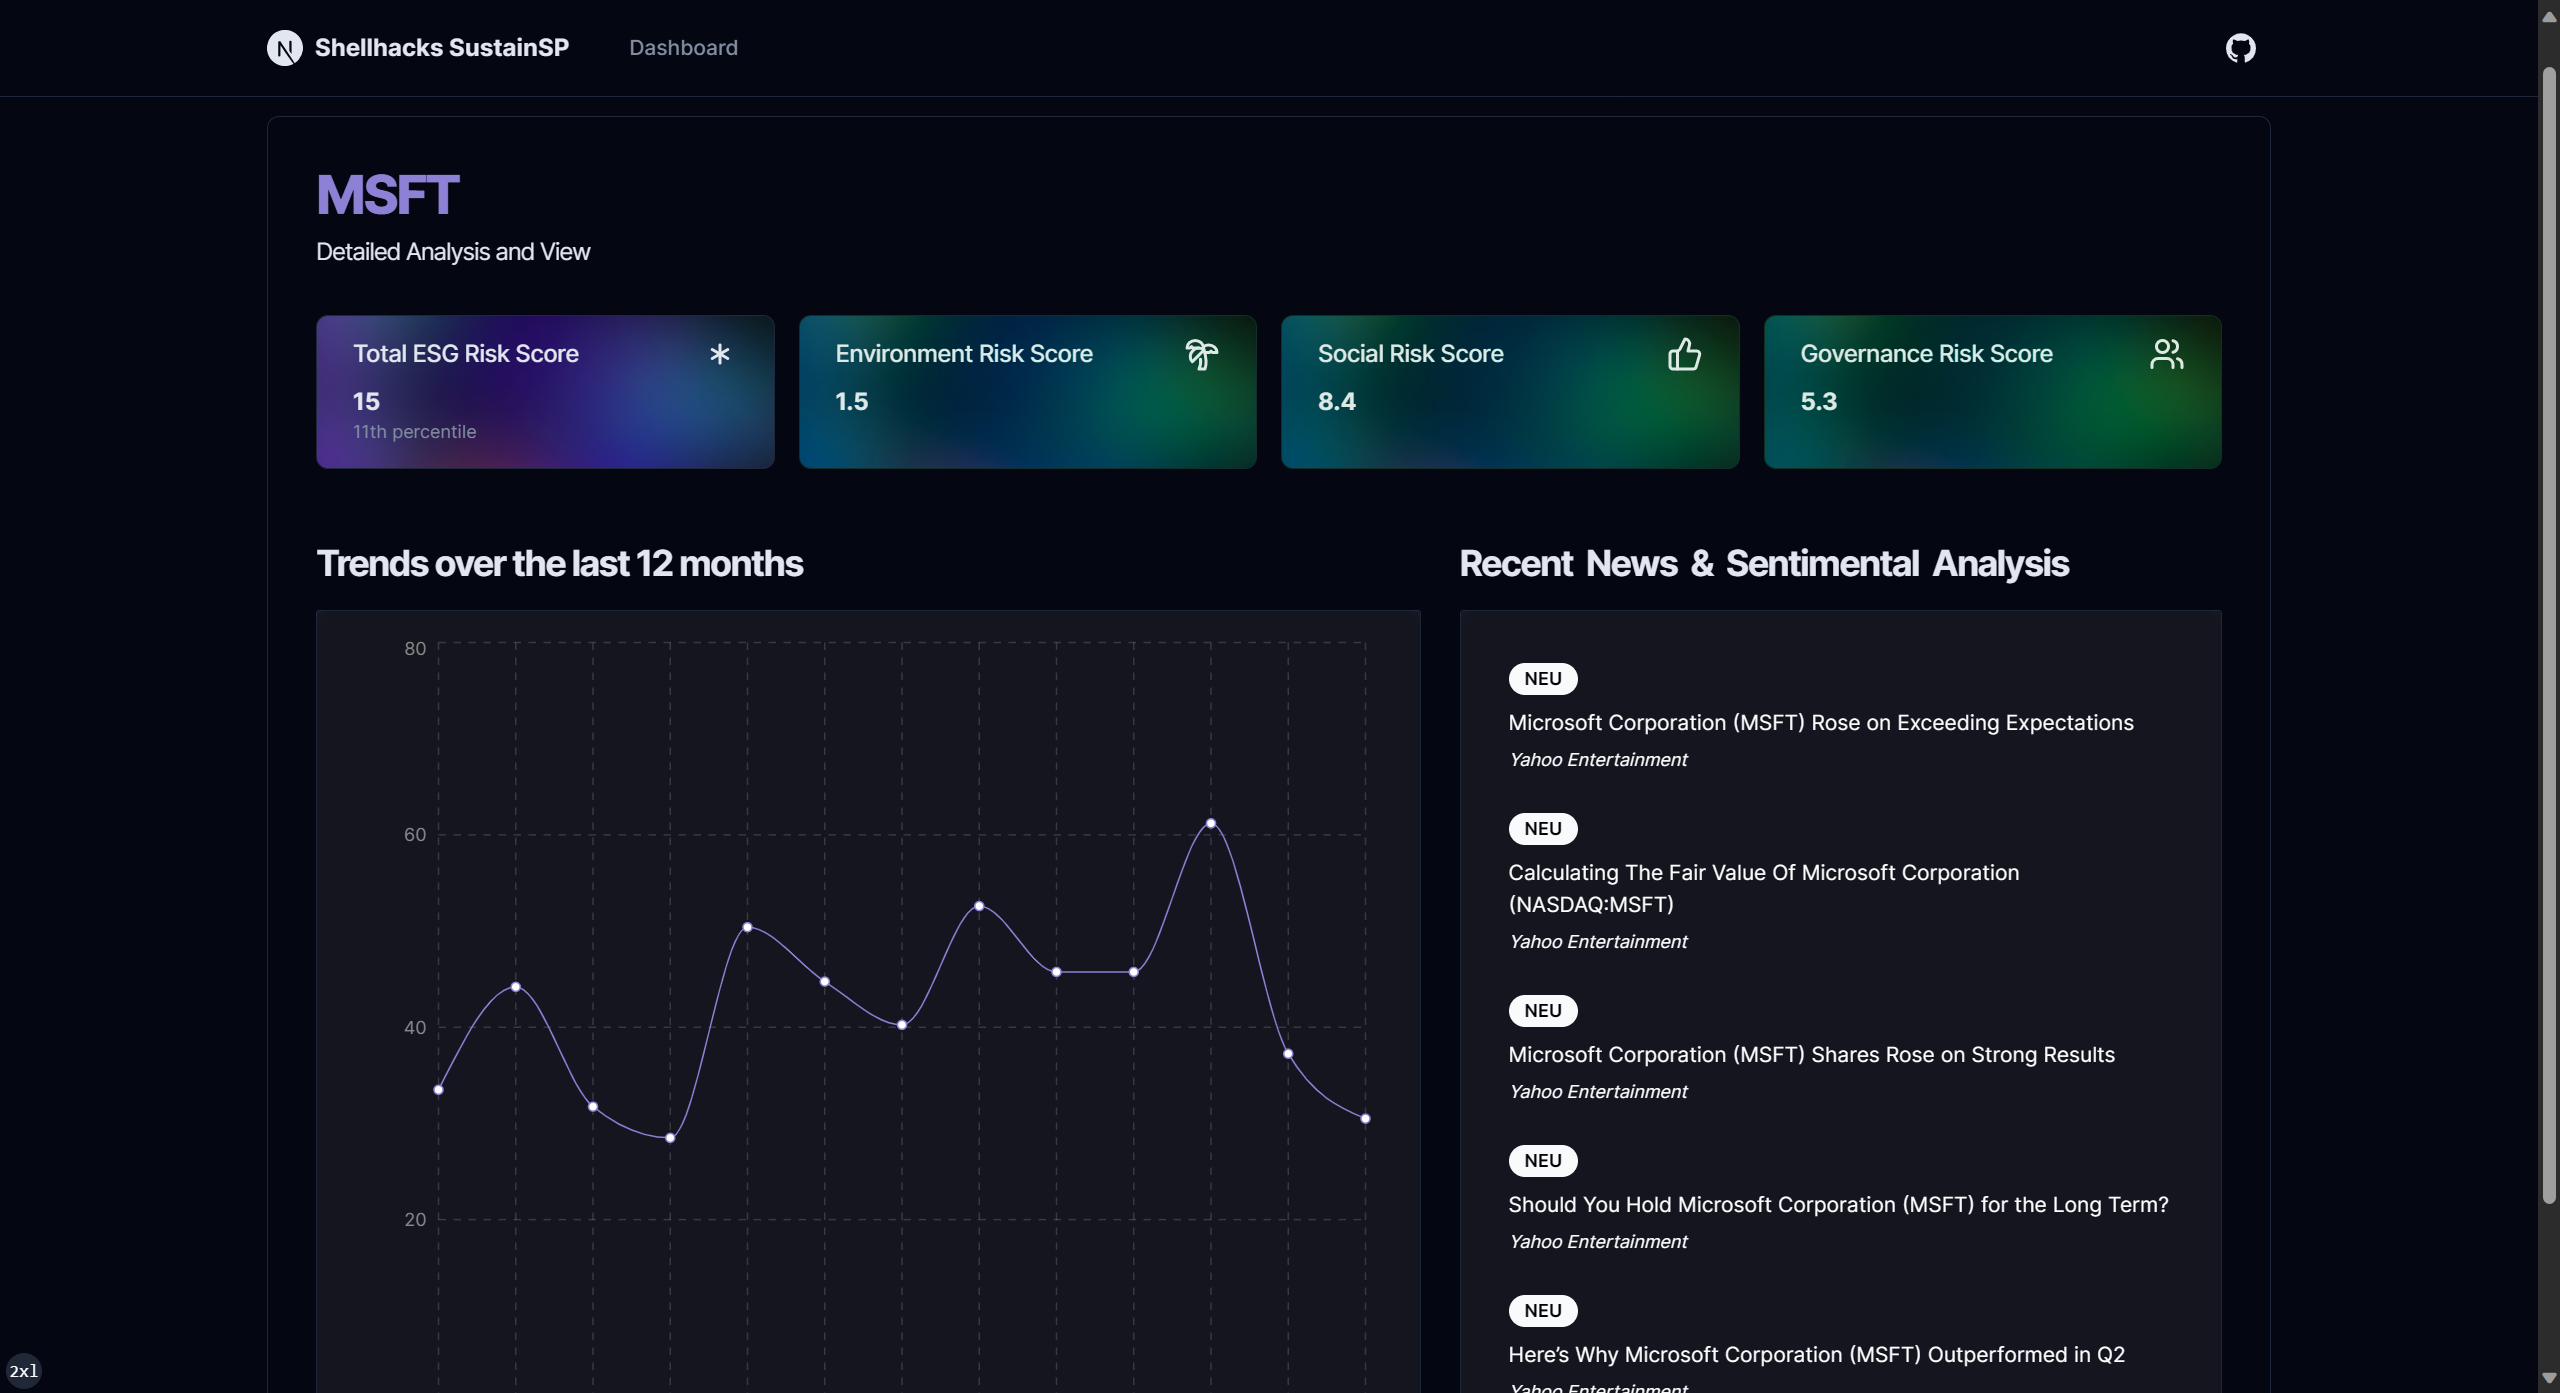Open 'Should You Hold Microsoft' article

coord(1837,1205)
